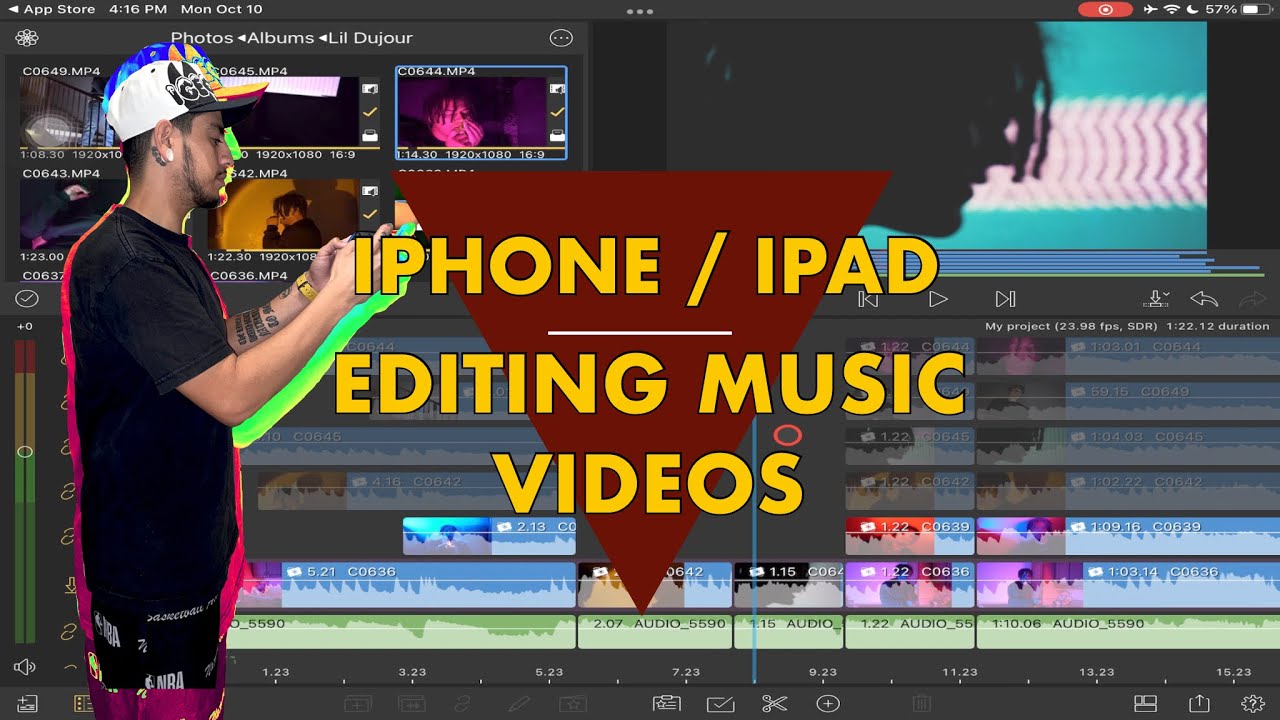
Task: Return to the App Store via back link
Action: pos(52,9)
